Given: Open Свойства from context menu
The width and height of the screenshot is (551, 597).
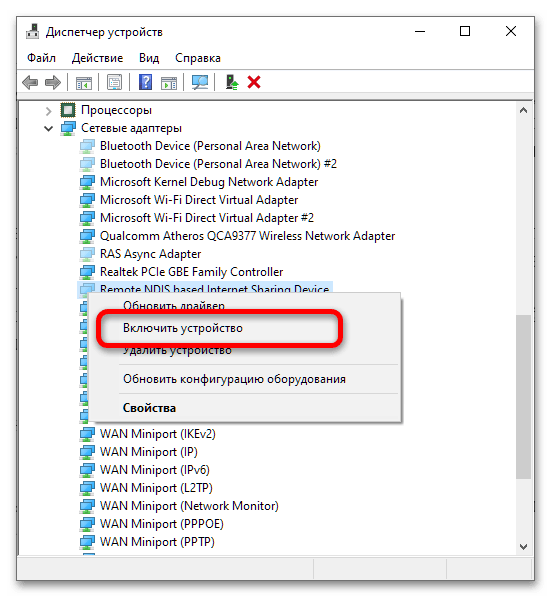Looking at the screenshot, I should click(x=149, y=408).
